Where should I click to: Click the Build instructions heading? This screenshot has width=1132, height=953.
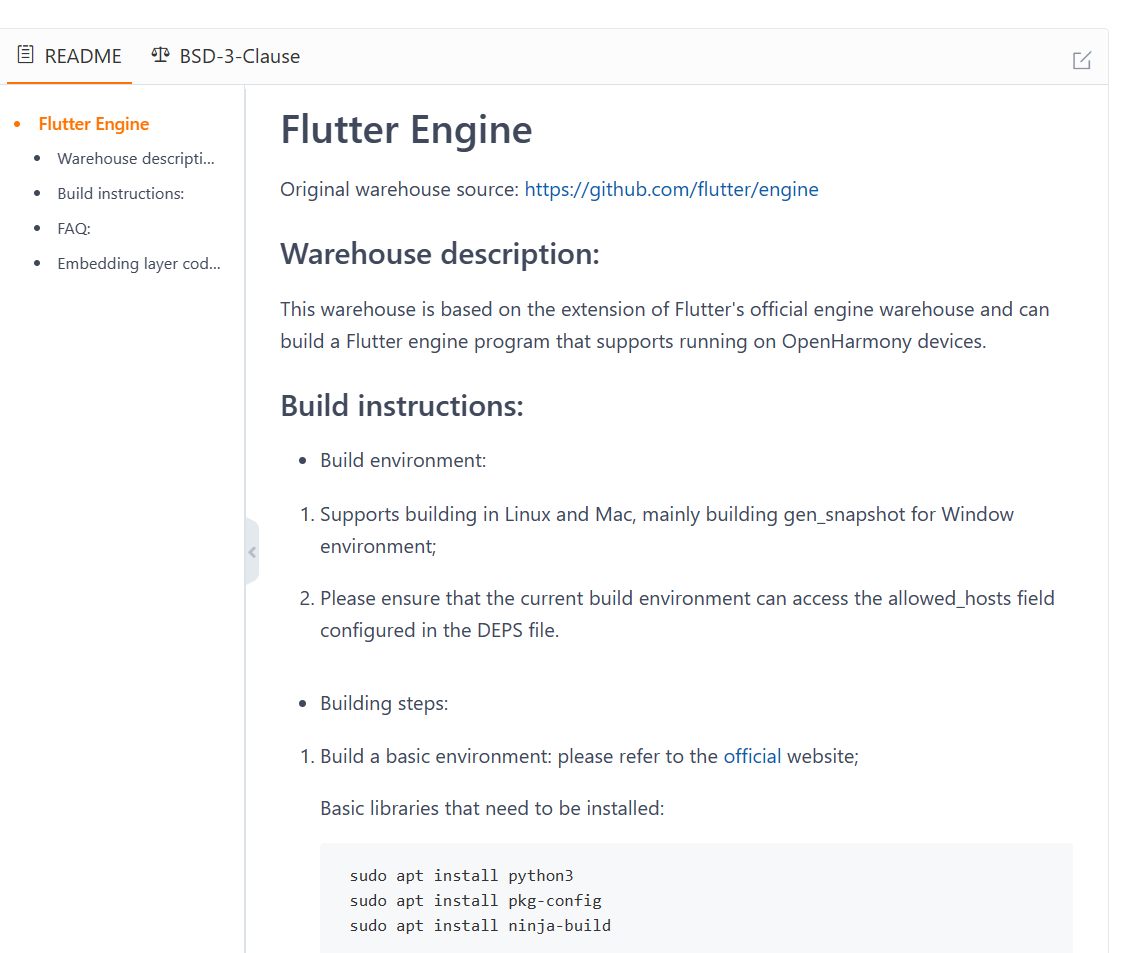click(401, 406)
